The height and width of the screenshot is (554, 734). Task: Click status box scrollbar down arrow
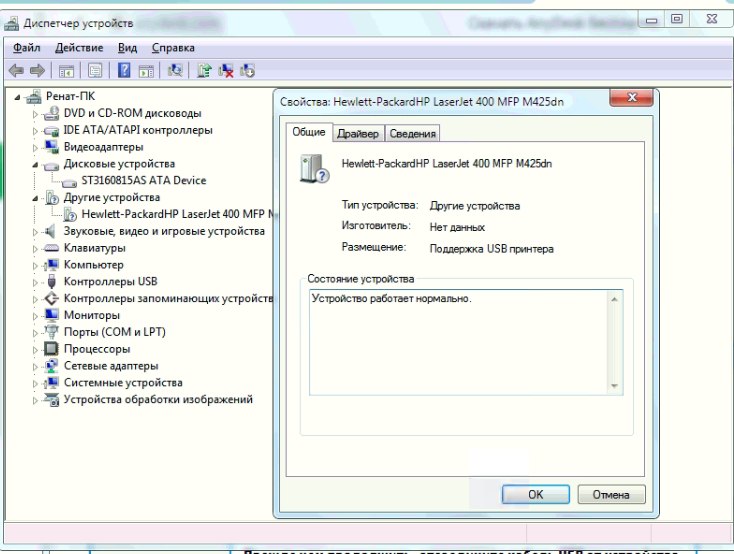click(x=615, y=386)
